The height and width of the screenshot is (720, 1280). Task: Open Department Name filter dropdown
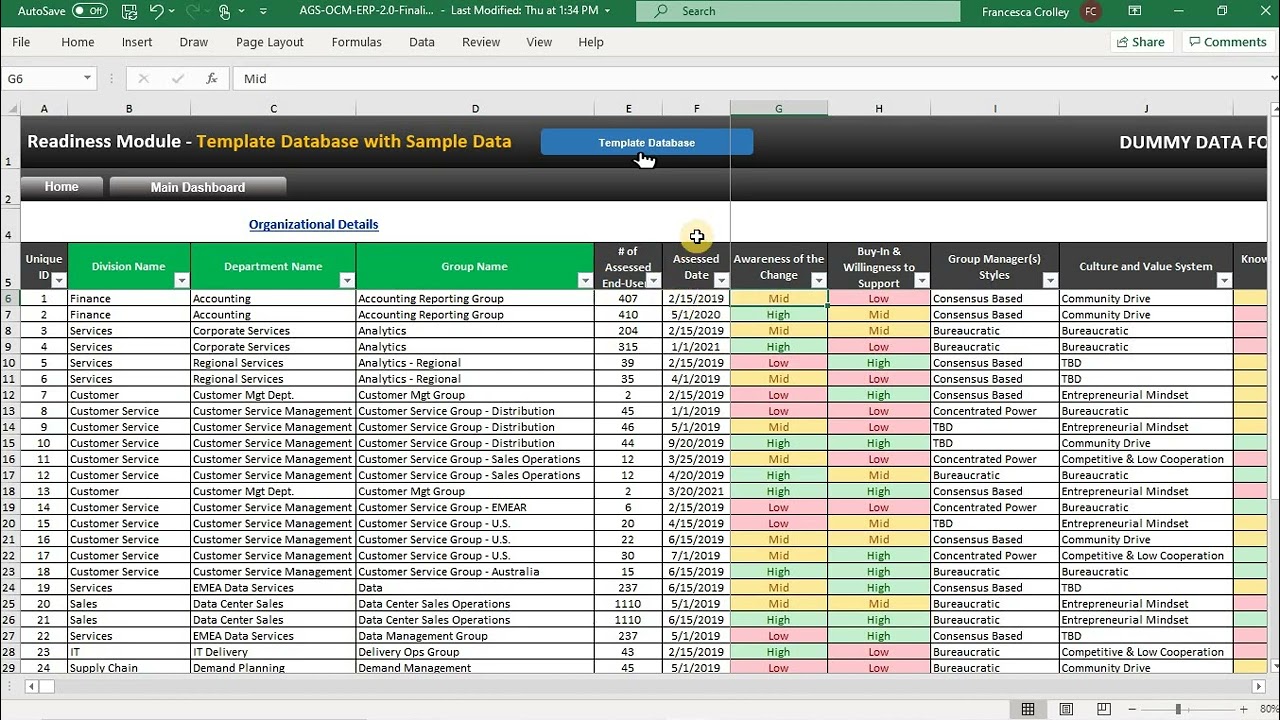[347, 281]
